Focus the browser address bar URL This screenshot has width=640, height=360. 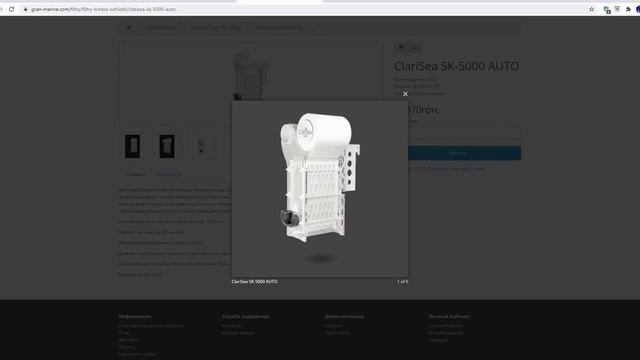[x=103, y=9]
